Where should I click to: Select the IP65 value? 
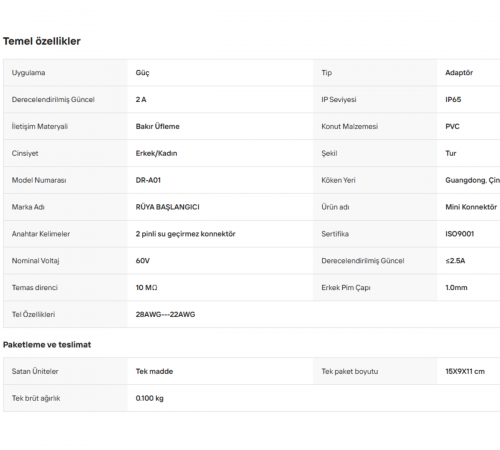[453, 100]
